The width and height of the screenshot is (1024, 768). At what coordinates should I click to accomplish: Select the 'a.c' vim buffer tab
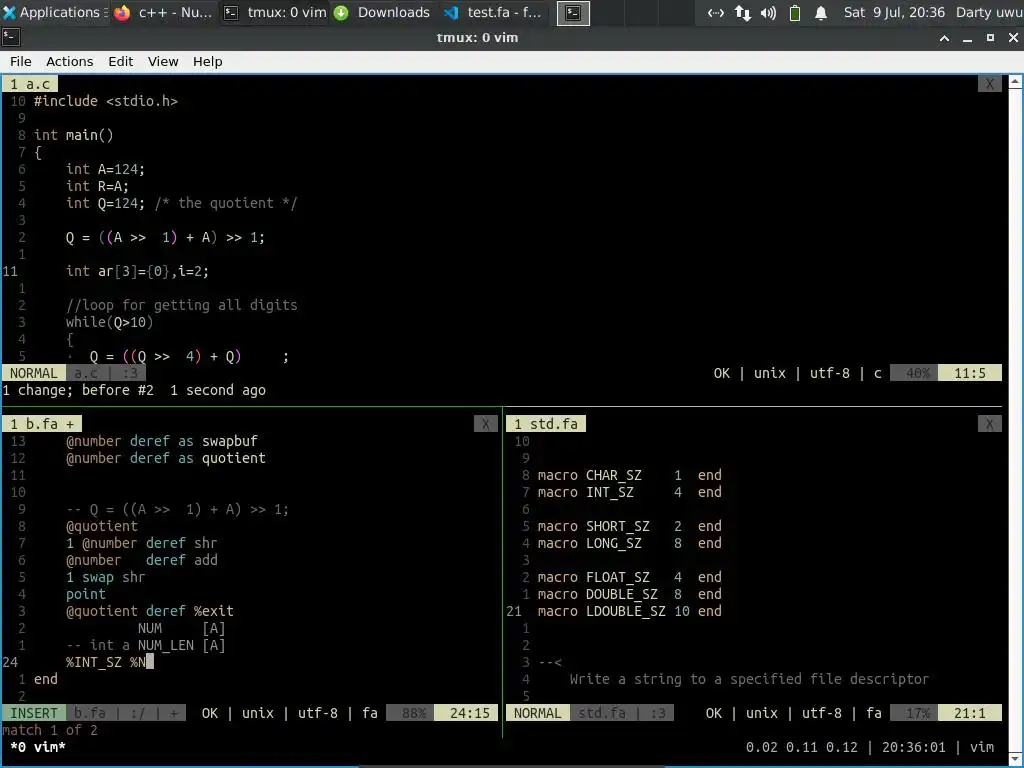pyautogui.click(x=30, y=84)
